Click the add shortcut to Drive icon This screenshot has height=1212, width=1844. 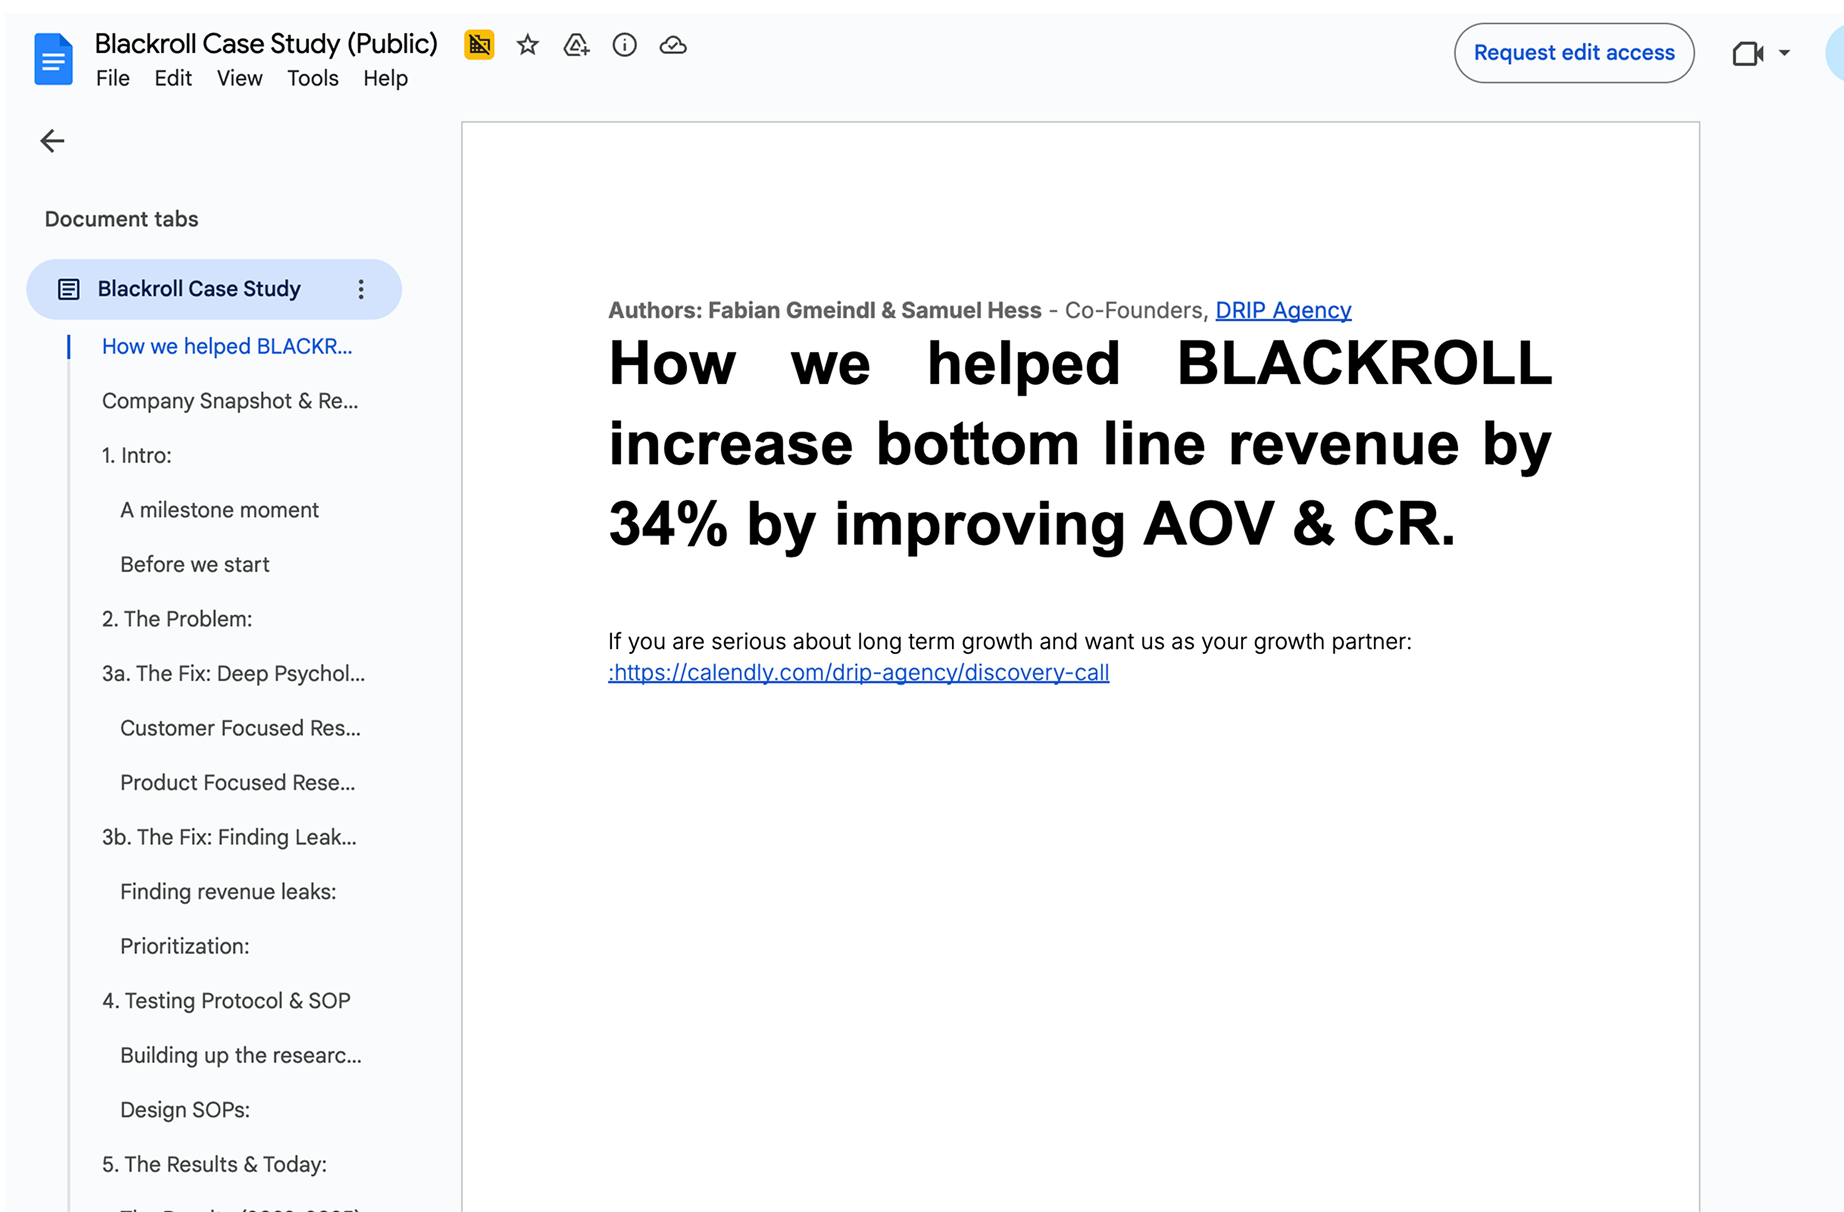click(576, 45)
